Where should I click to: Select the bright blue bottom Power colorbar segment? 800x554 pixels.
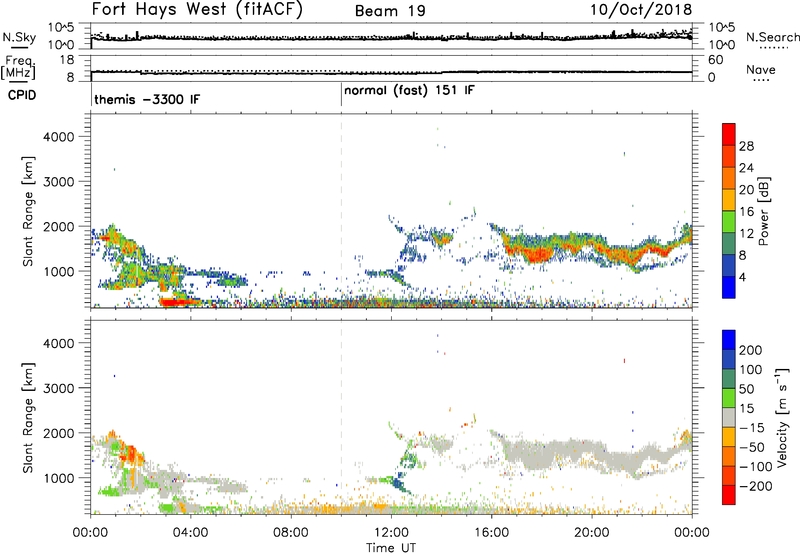(x=729, y=287)
